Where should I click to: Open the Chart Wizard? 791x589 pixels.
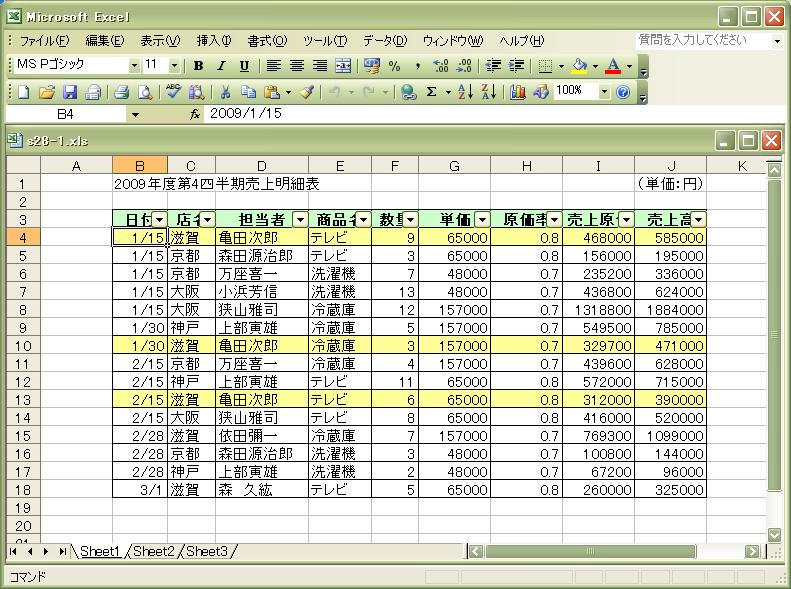(x=518, y=92)
